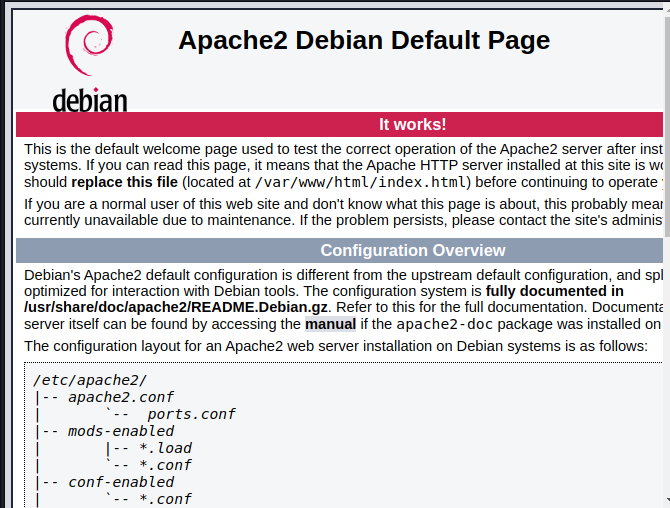The width and height of the screenshot is (670, 508).
Task: Click the scrollbar down arrow
Action: 667,501
